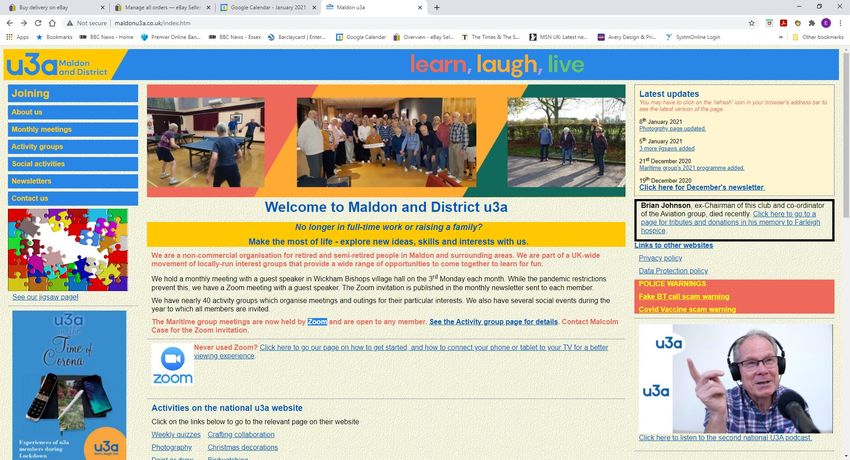This screenshot has width=850, height=460.
Task: Open the Data Protection policy link
Action: pos(673,271)
